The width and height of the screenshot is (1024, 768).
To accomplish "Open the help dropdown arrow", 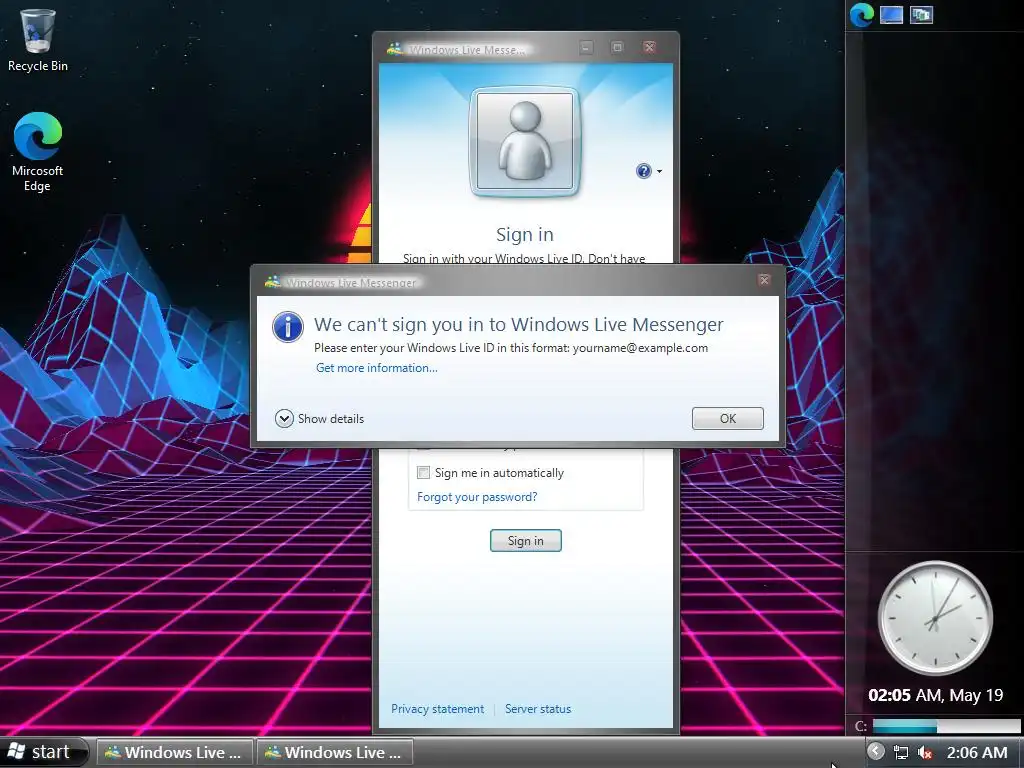I will [660, 172].
